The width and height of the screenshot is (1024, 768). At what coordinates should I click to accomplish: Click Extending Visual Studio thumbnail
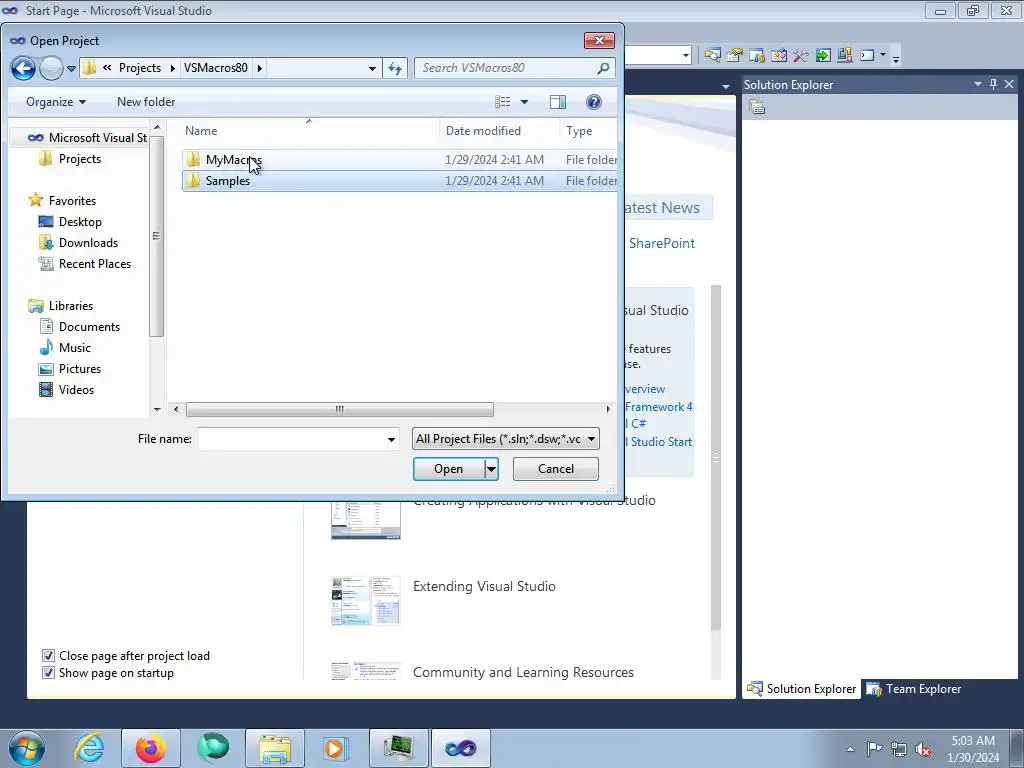click(366, 601)
